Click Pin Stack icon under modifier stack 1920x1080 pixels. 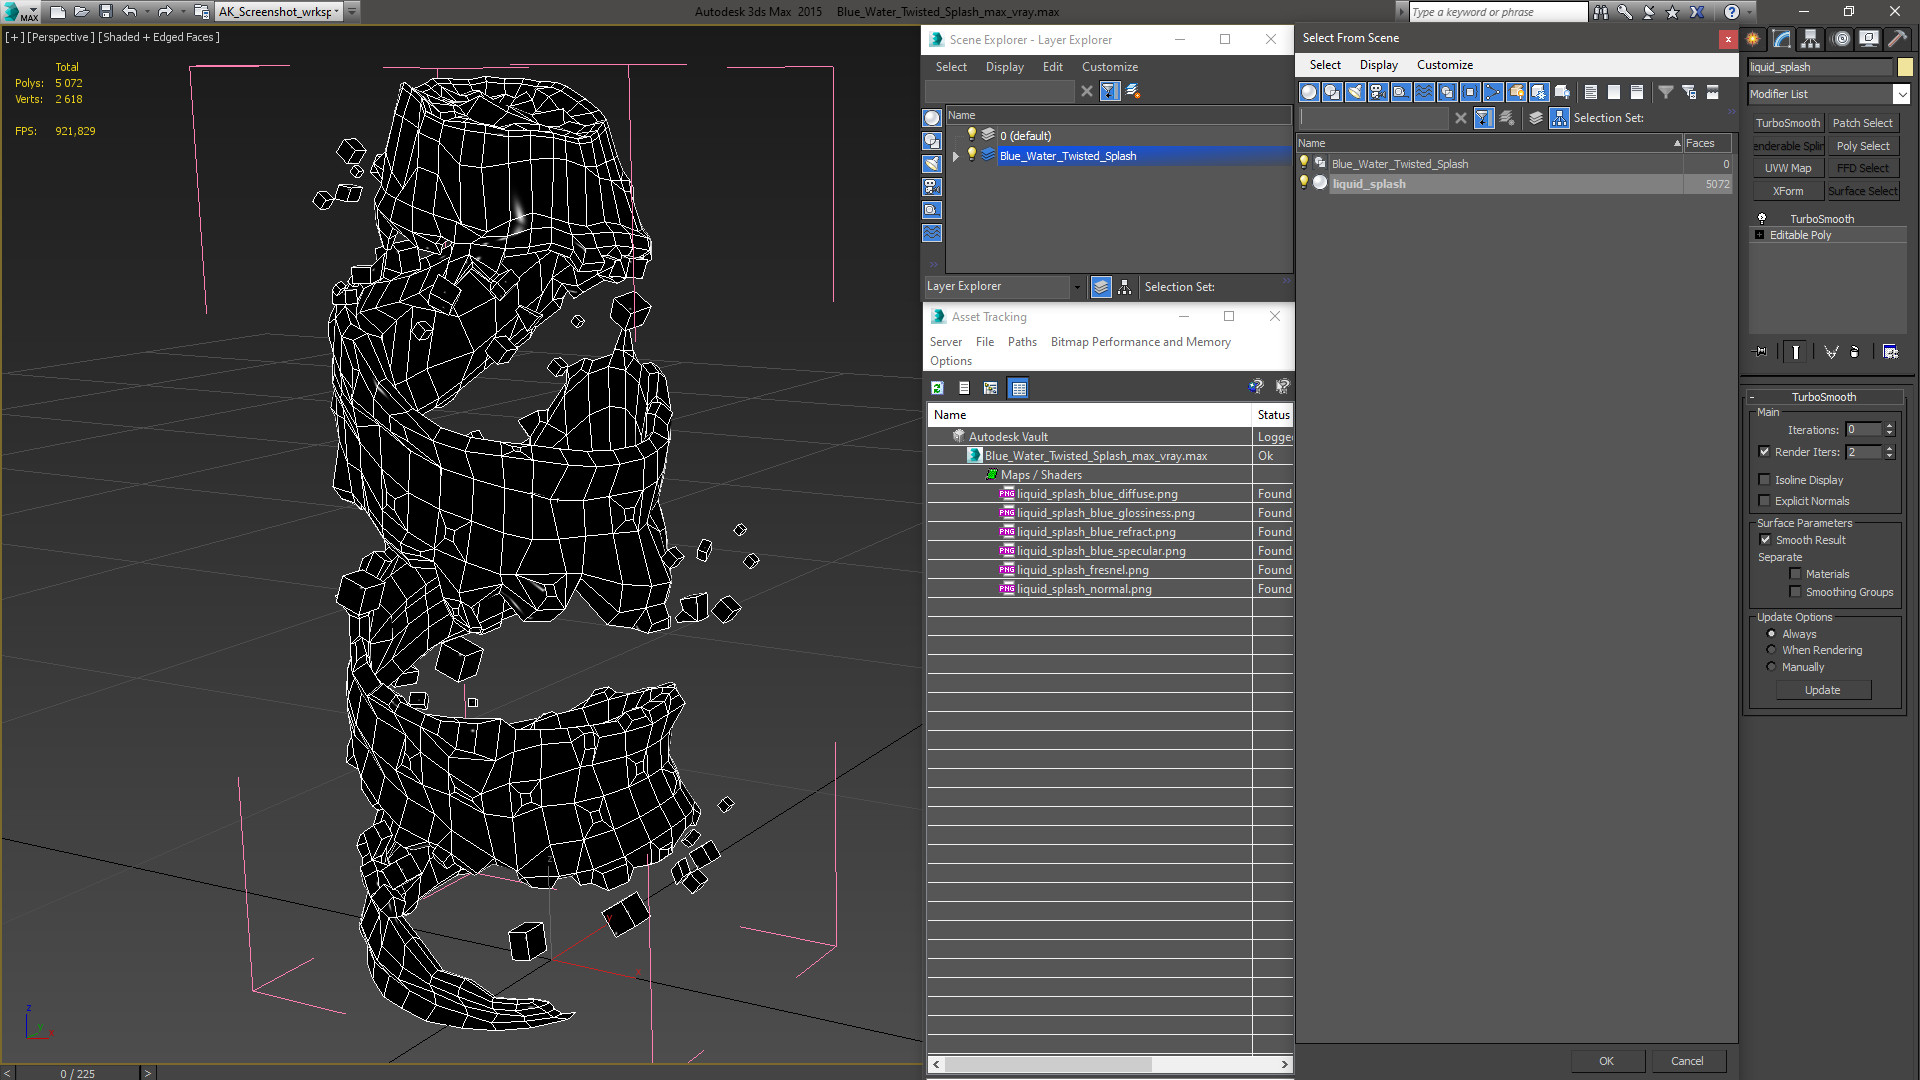[x=1761, y=352]
